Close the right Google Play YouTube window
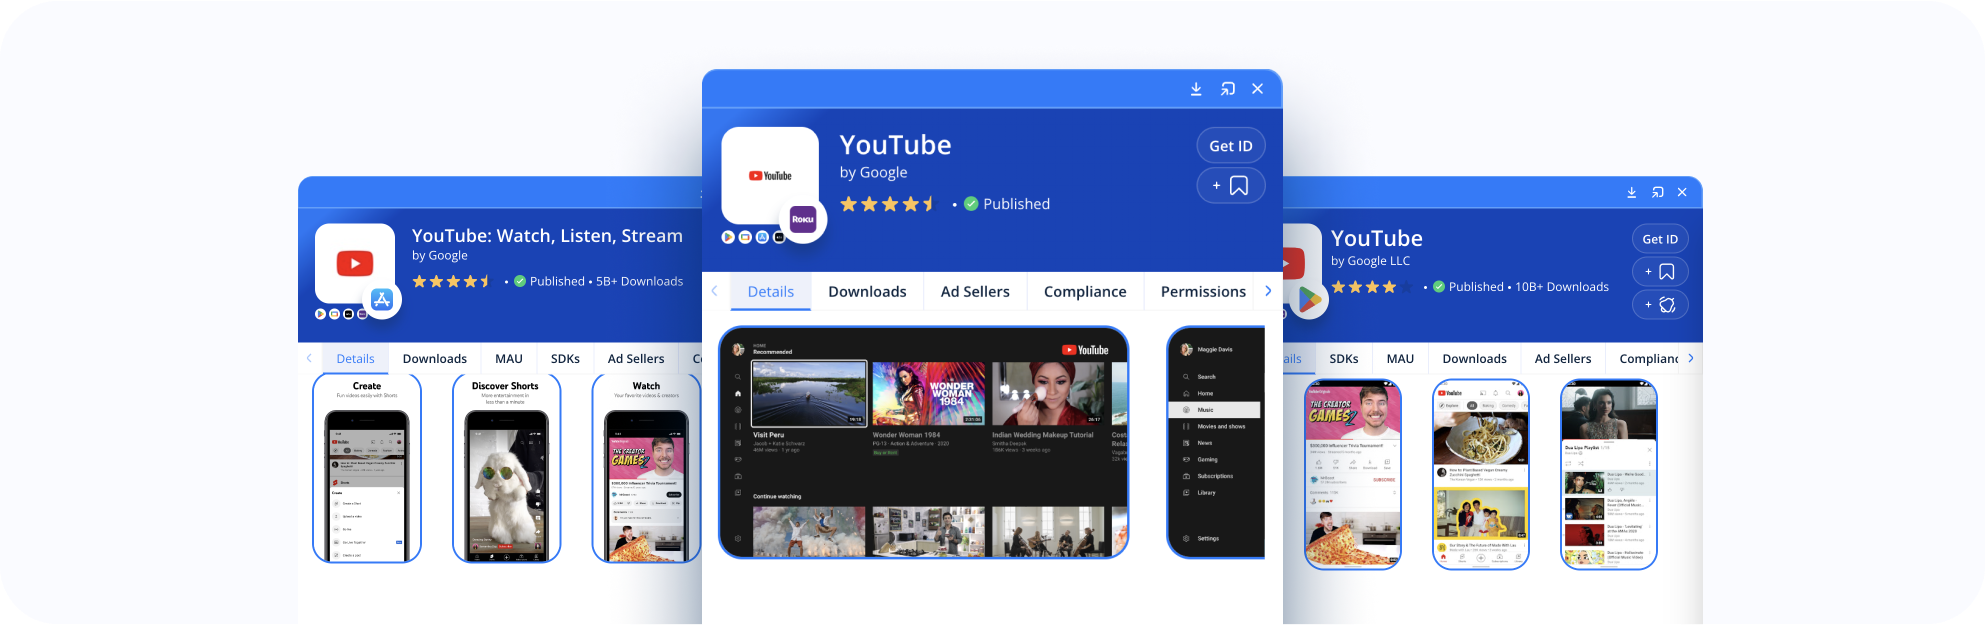Image resolution: width=1985 pixels, height=625 pixels. [x=1682, y=192]
